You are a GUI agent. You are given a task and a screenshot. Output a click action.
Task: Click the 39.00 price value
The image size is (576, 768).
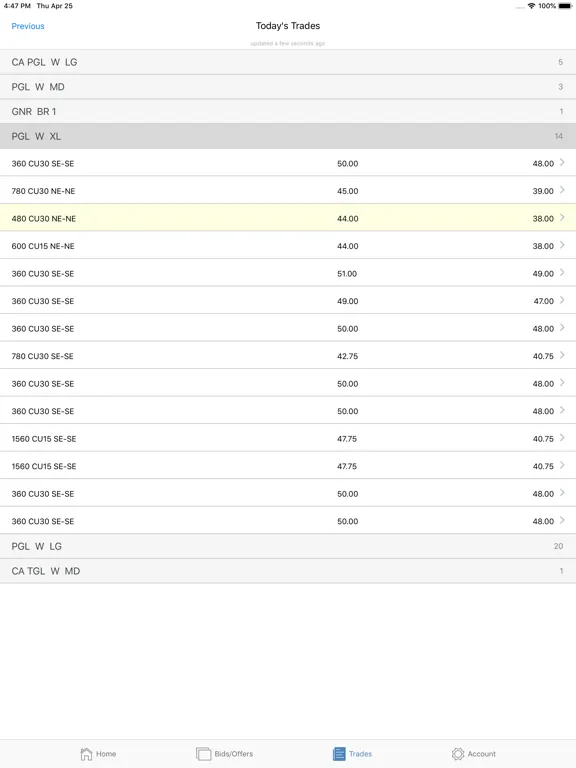[543, 191]
